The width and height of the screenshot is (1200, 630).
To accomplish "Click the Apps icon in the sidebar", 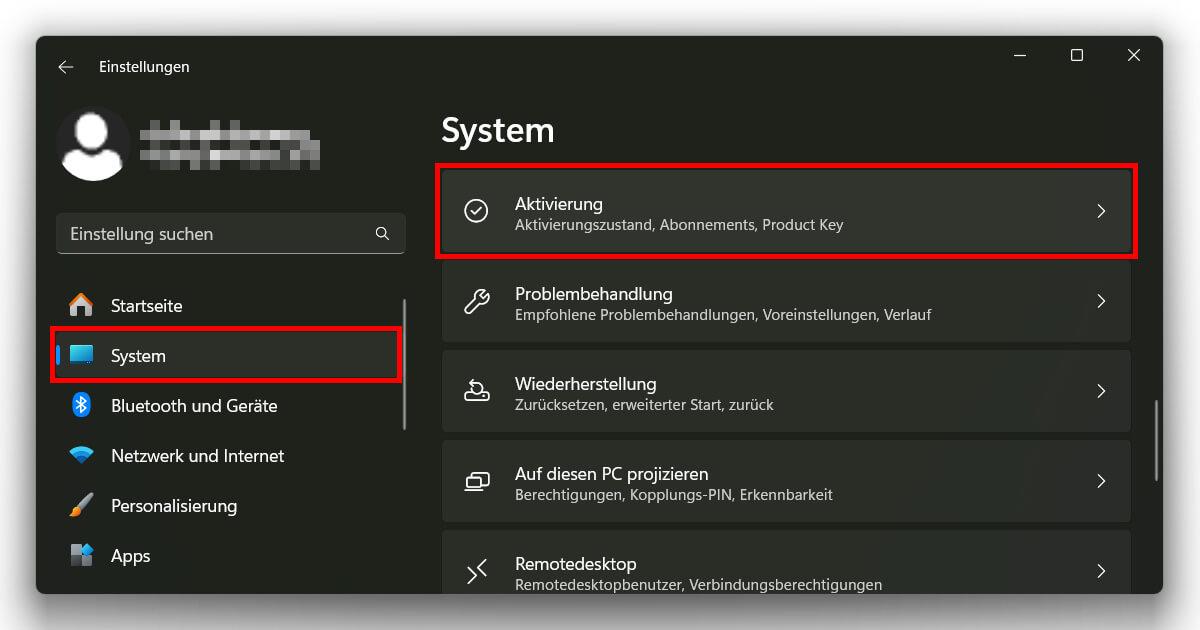I will click(x=83, y=556).
